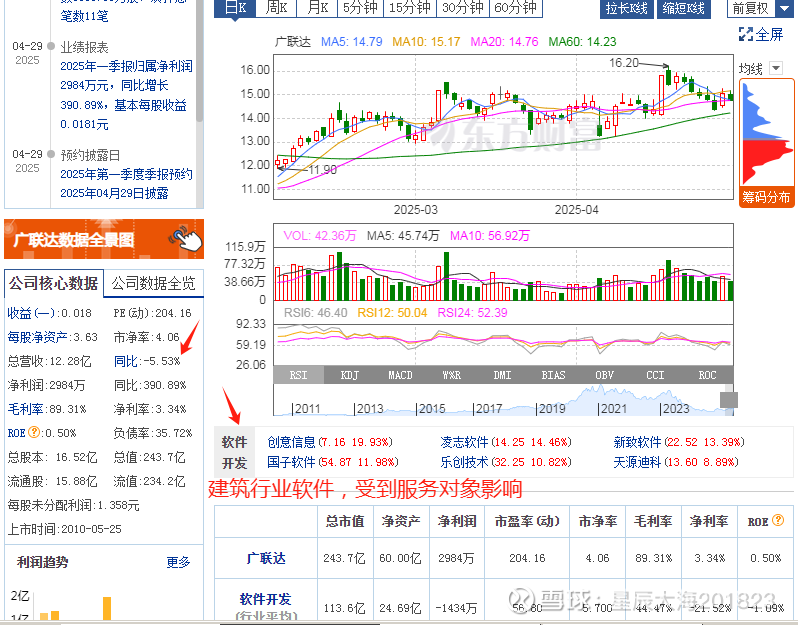The width and height of the screenshot is (798, 625).
Task: Open the 毛利率 link in core data
Action: click(25, 409)
